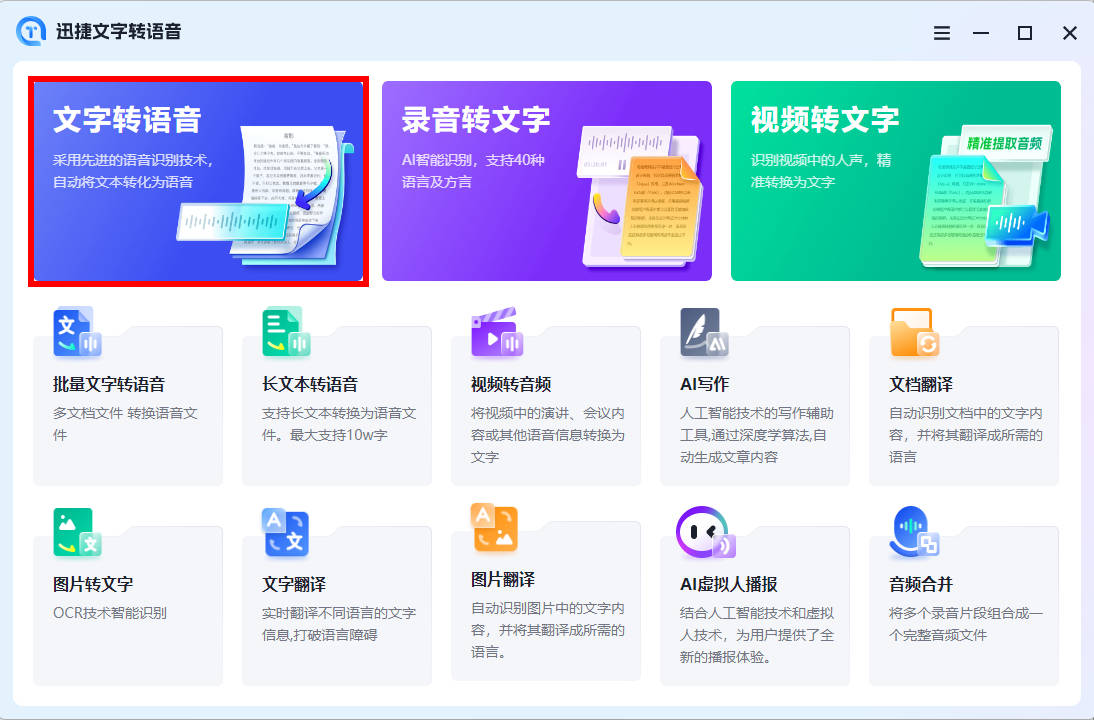Click description 实时翻译不同语言的文字

(x=339, y=624)
